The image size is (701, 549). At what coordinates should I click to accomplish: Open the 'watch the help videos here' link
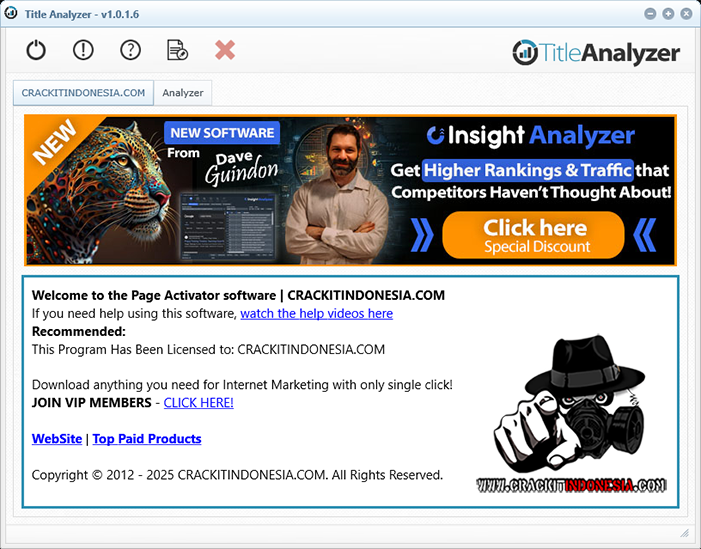pyautogui.click(x=316, y=313)
